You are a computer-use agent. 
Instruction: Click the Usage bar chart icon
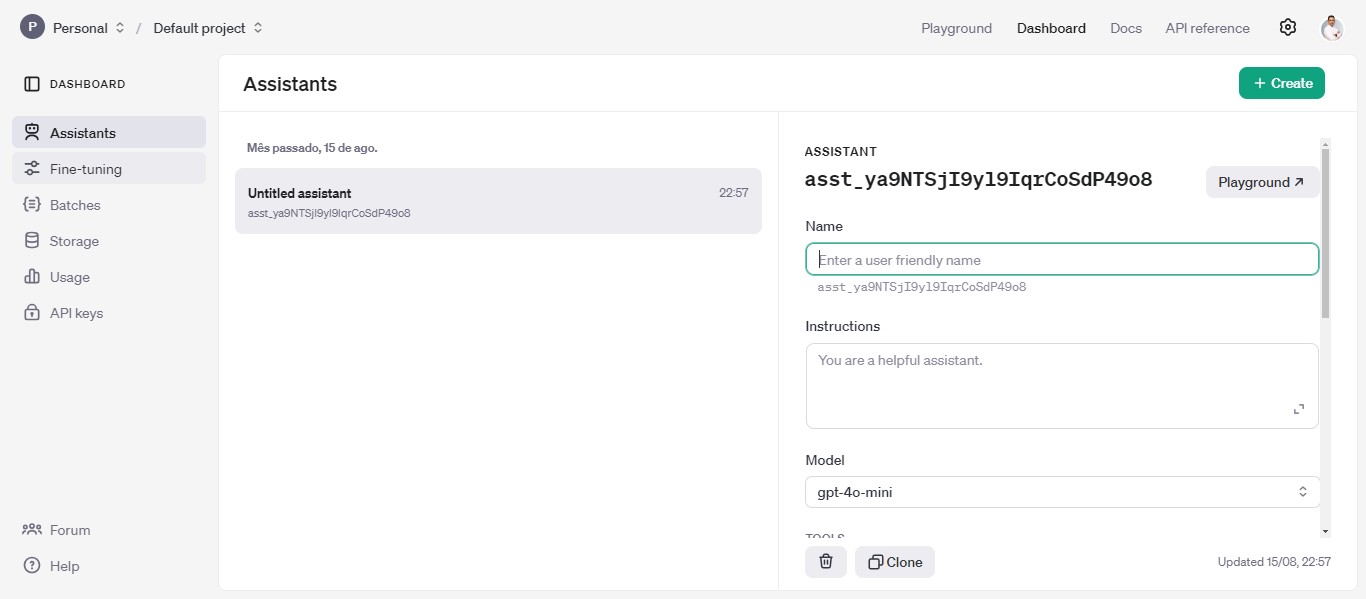[32, 277]
